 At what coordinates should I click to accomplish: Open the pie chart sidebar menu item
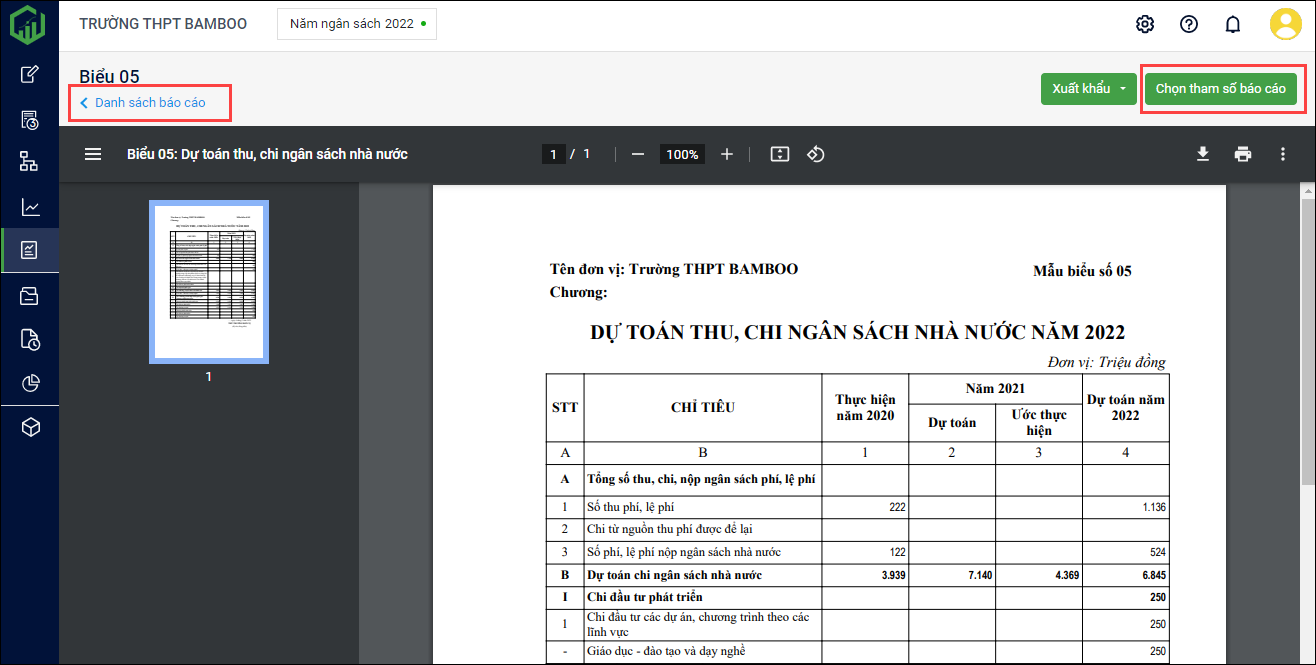pos(30,384)
